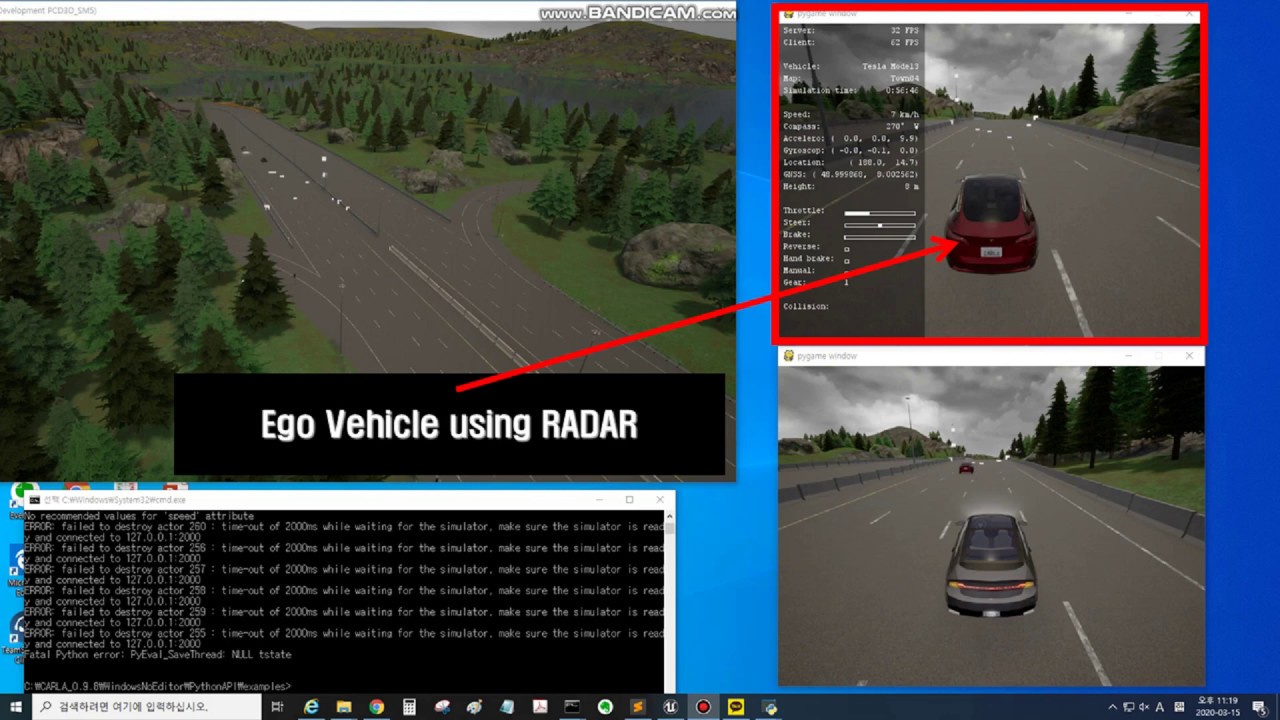Switch to Unreal Engine taskbar icon
Image resolution: width=1280 pixels, height=720 pixels.
[x=670, y=707]
